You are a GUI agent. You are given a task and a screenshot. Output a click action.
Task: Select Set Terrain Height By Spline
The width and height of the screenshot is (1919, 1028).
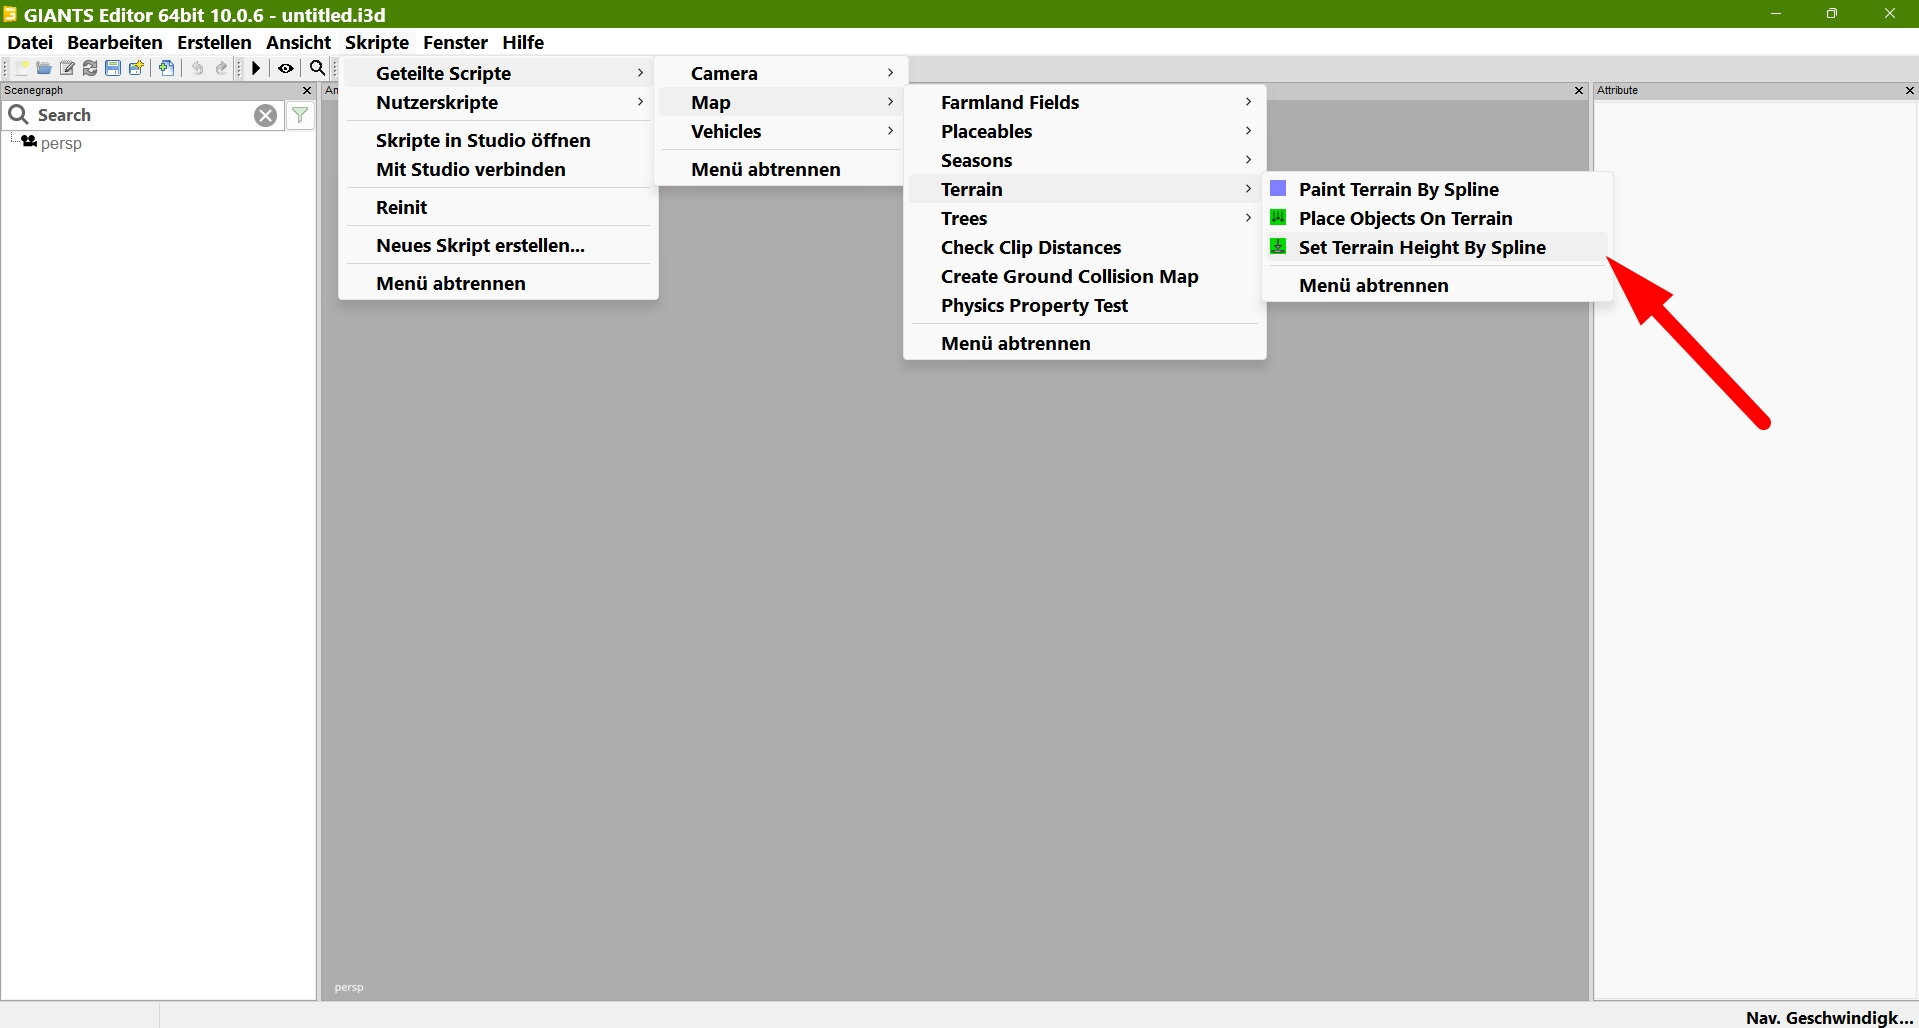(x=1421, y=247)
